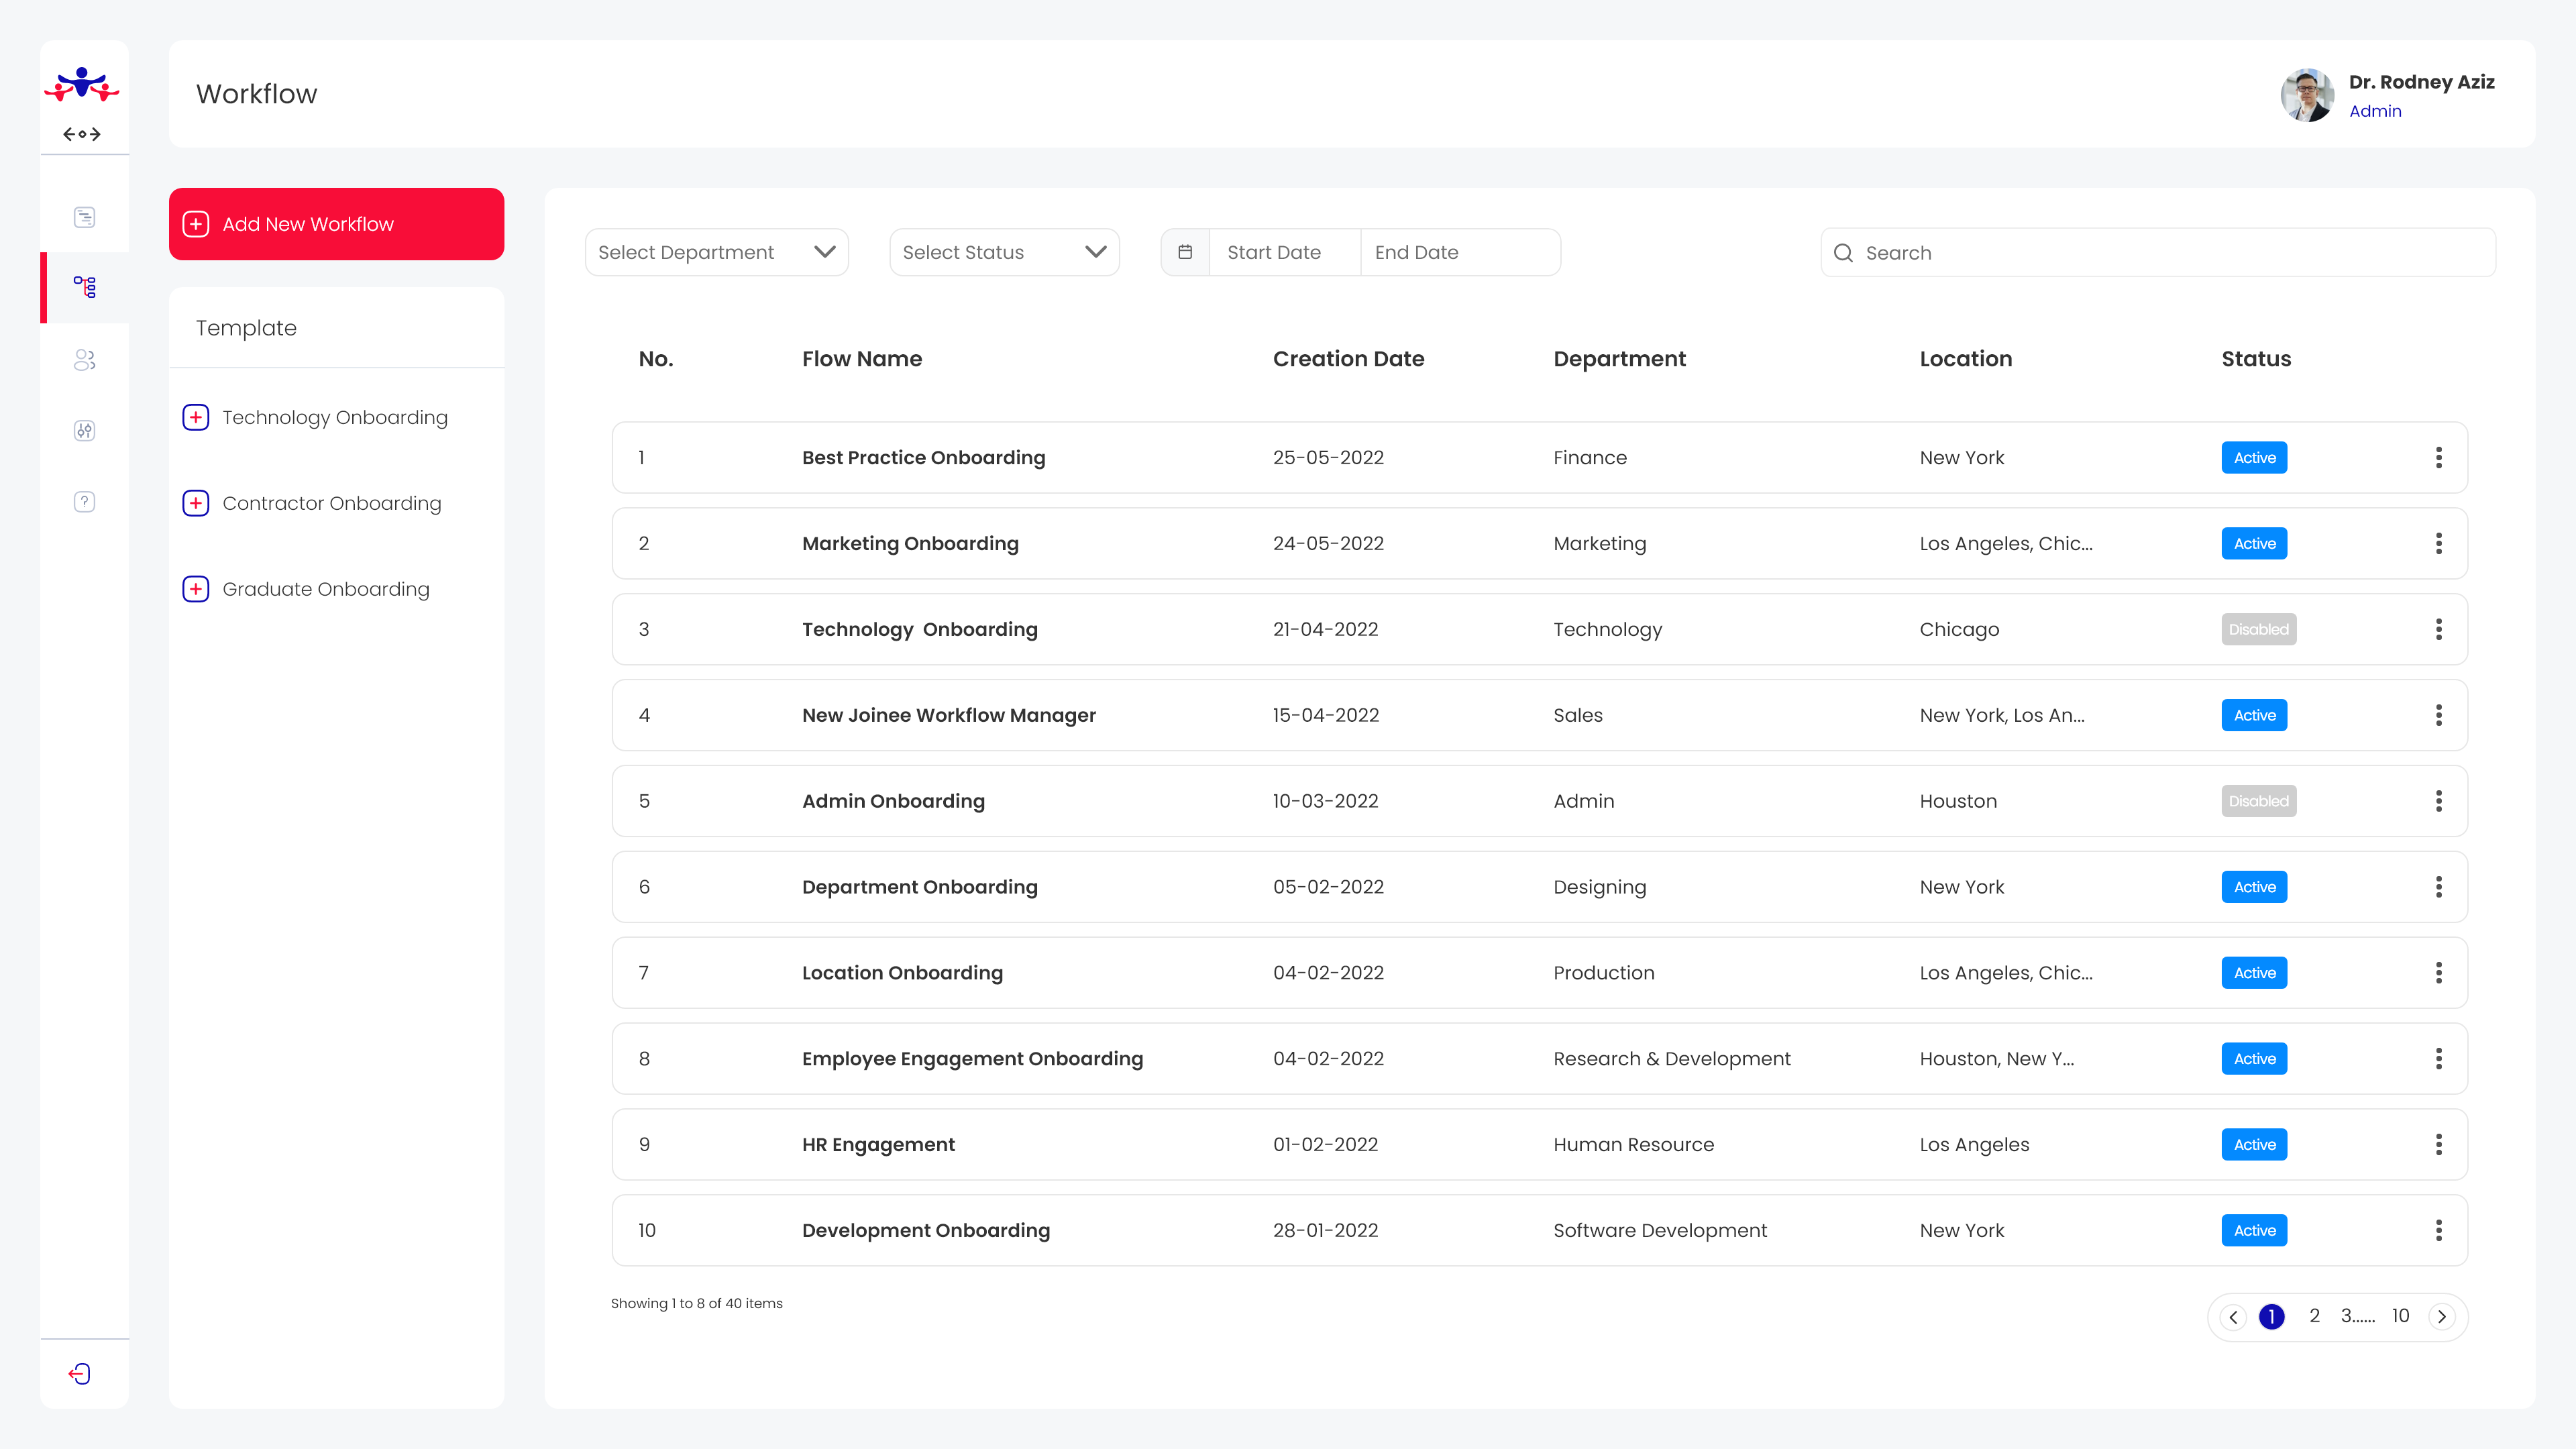Image resolution: width=2576 pixels, height=1449 pixels.
Task: Click plus icon for Technology Onboarding template
Action: coord(196,417)
